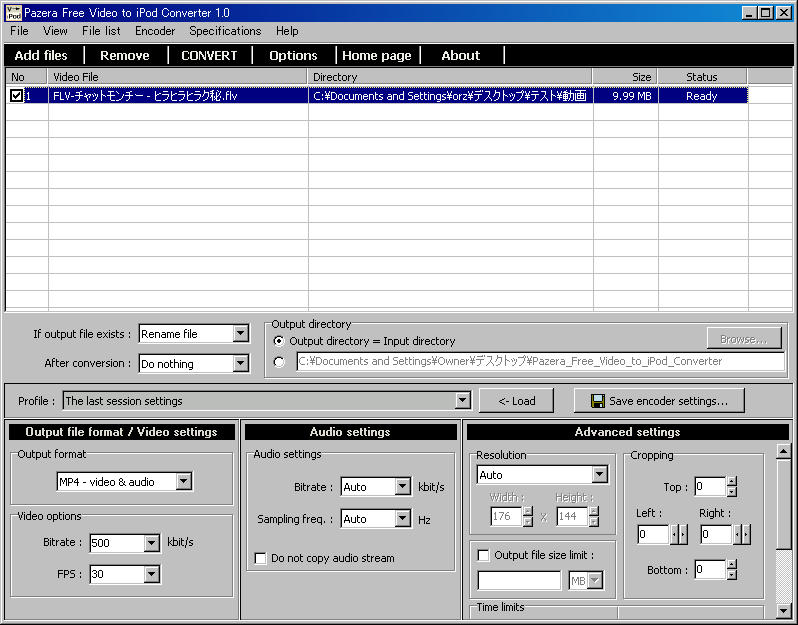Click the Bottom cropping value spinner
Viewport: 798px width, 625px height.
point(731,570)
